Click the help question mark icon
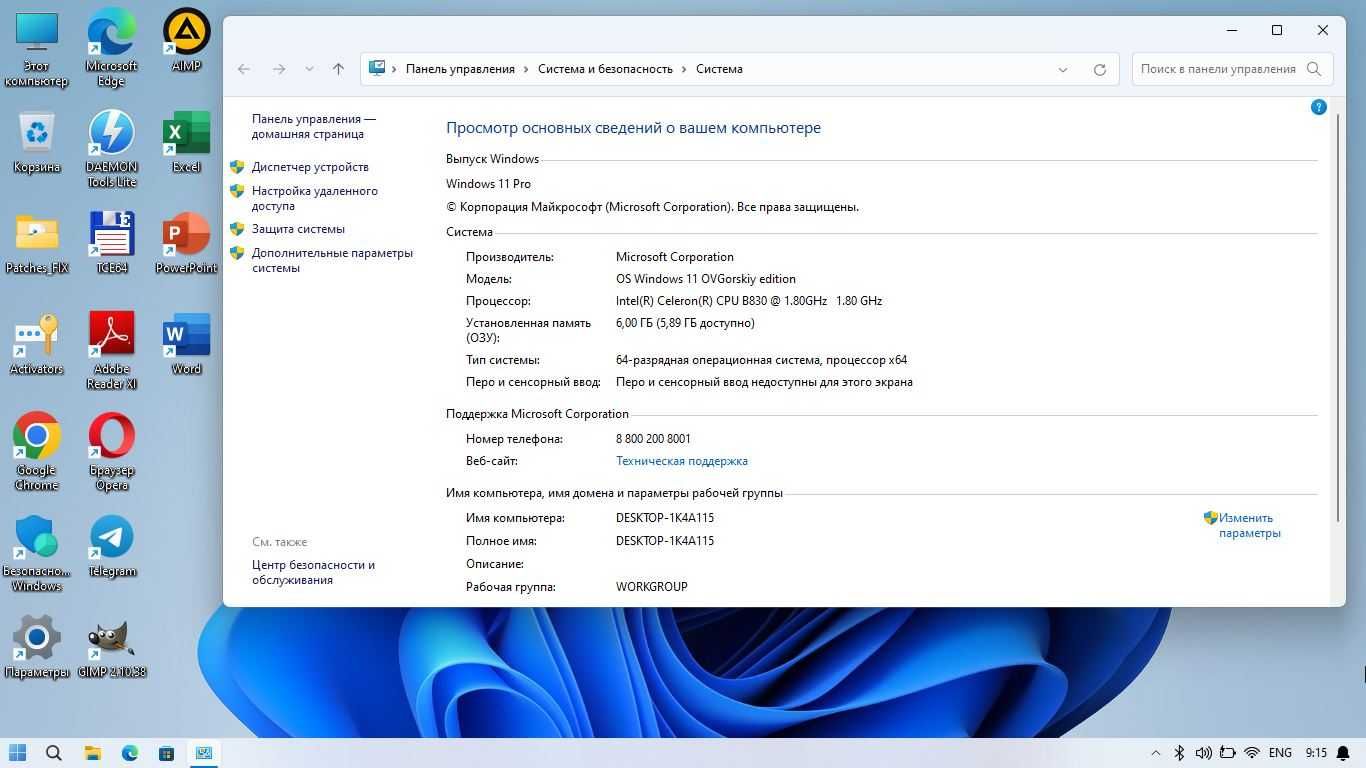The image size is (1366, 768). (x=1318, y=107)
